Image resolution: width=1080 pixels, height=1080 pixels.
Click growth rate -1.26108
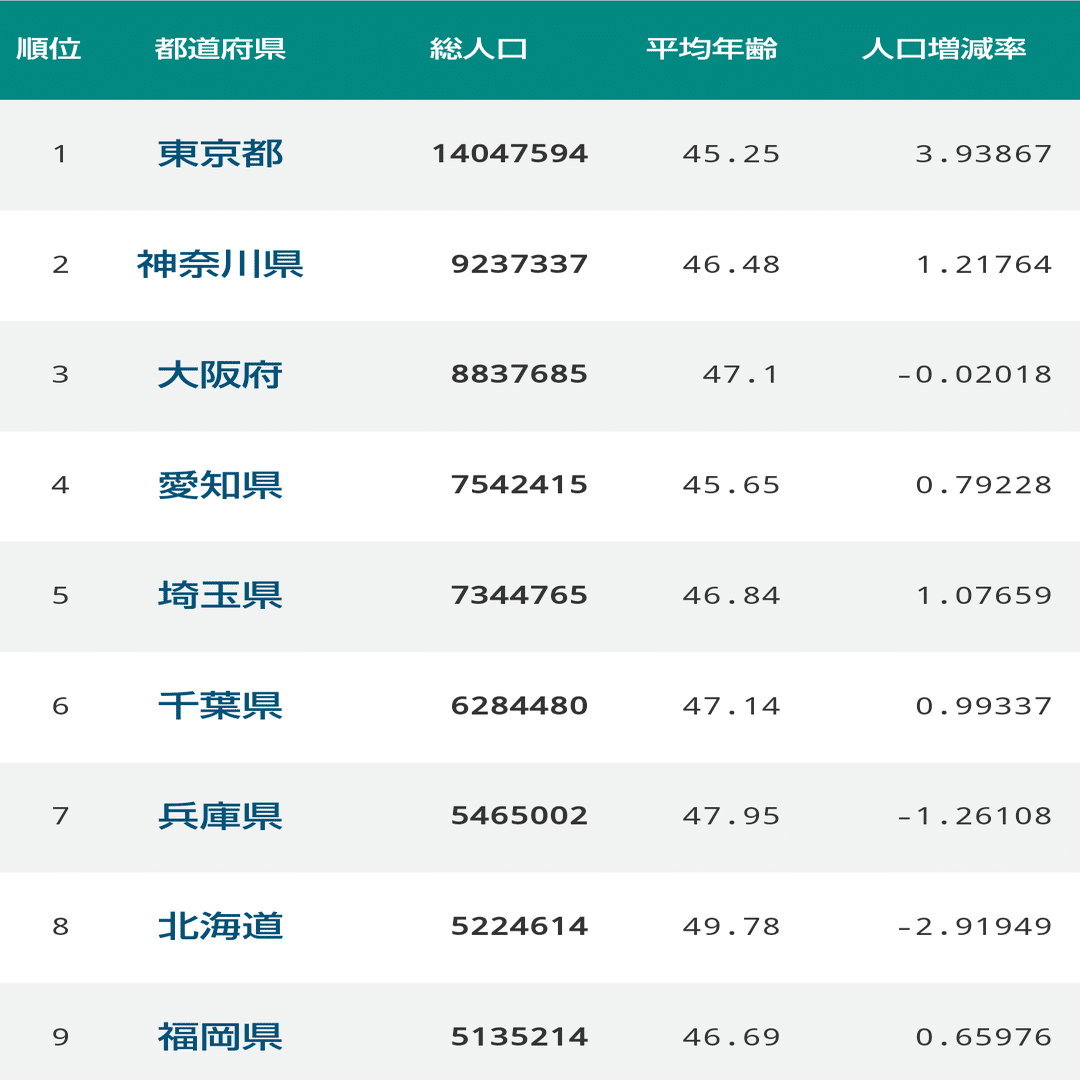click(975, 816)
